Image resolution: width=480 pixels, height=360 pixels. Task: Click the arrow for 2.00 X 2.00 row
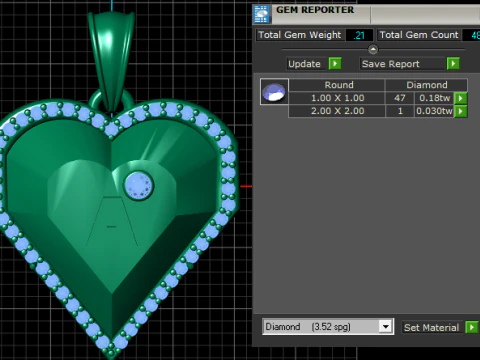(461, 111)
